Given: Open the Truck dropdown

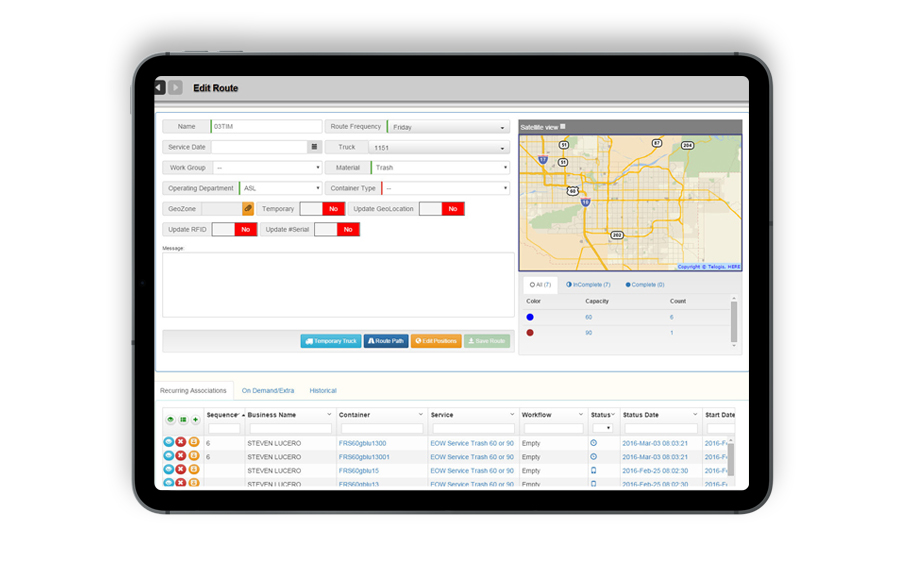Looking at the screenshot, I should pos(439,148).
